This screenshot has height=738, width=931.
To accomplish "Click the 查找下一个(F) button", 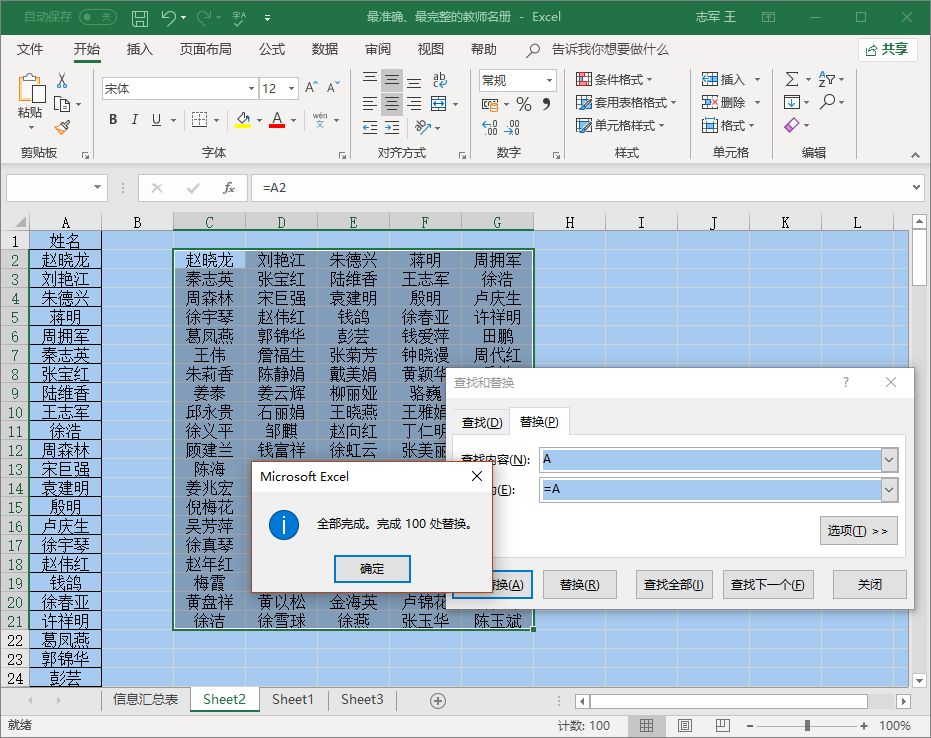I will coord(768,585).
